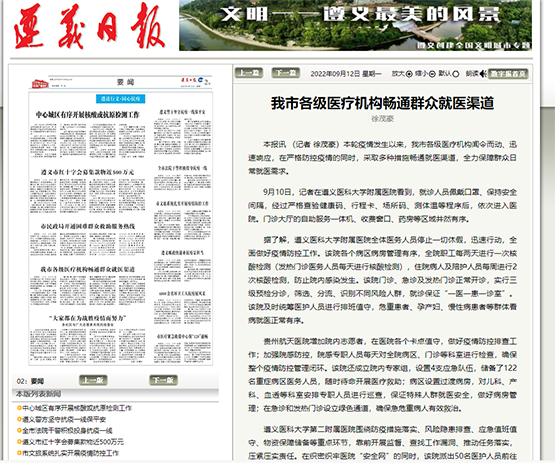Viewport: 555px width, 463px height.
Task: Go to previous article with 上一篇
Action: [x=249, y=73]
